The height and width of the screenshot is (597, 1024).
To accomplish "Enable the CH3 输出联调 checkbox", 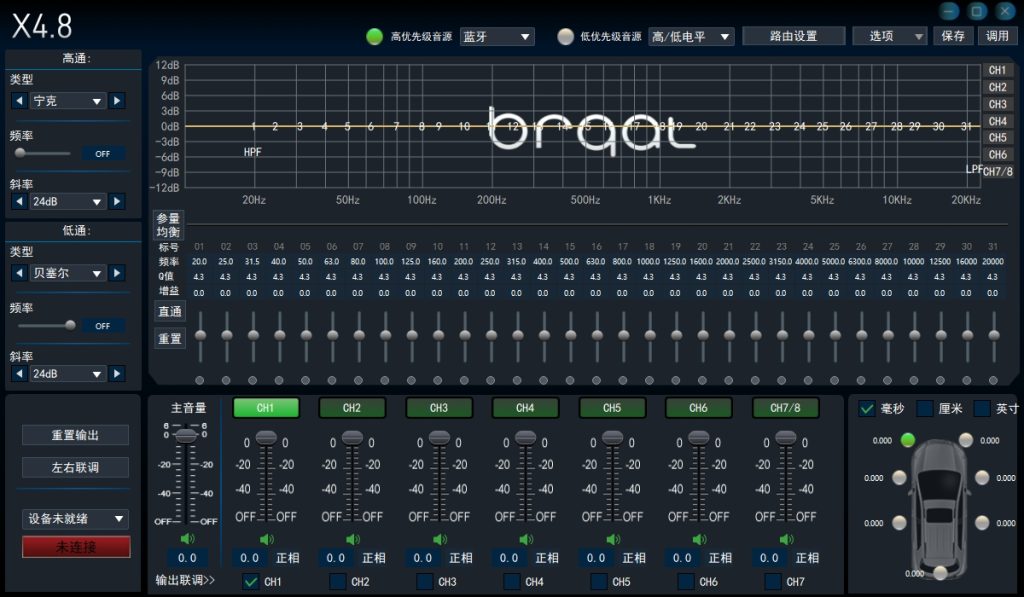I will coord(424,581).
